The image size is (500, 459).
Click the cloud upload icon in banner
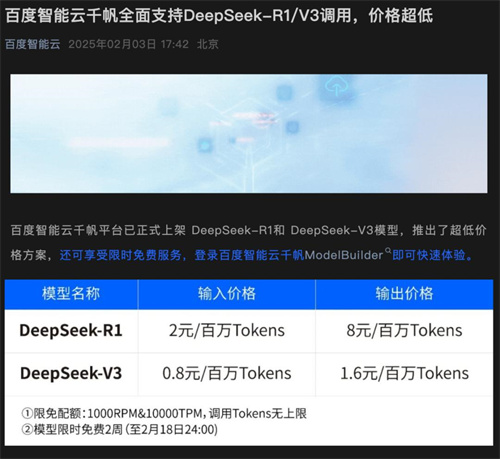[337, 86]
